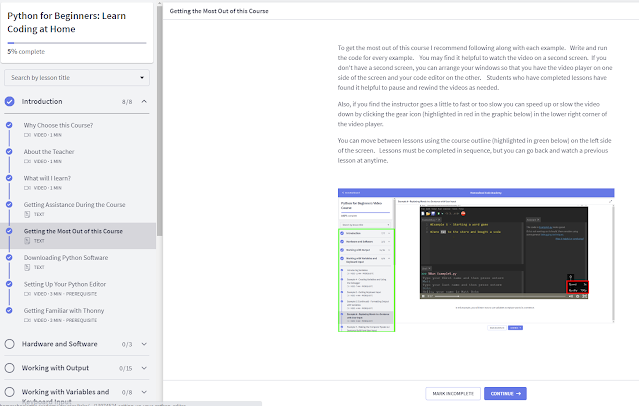Click the course title Python for Beginners
The image size is (639, 406).
tap(66, 22)
